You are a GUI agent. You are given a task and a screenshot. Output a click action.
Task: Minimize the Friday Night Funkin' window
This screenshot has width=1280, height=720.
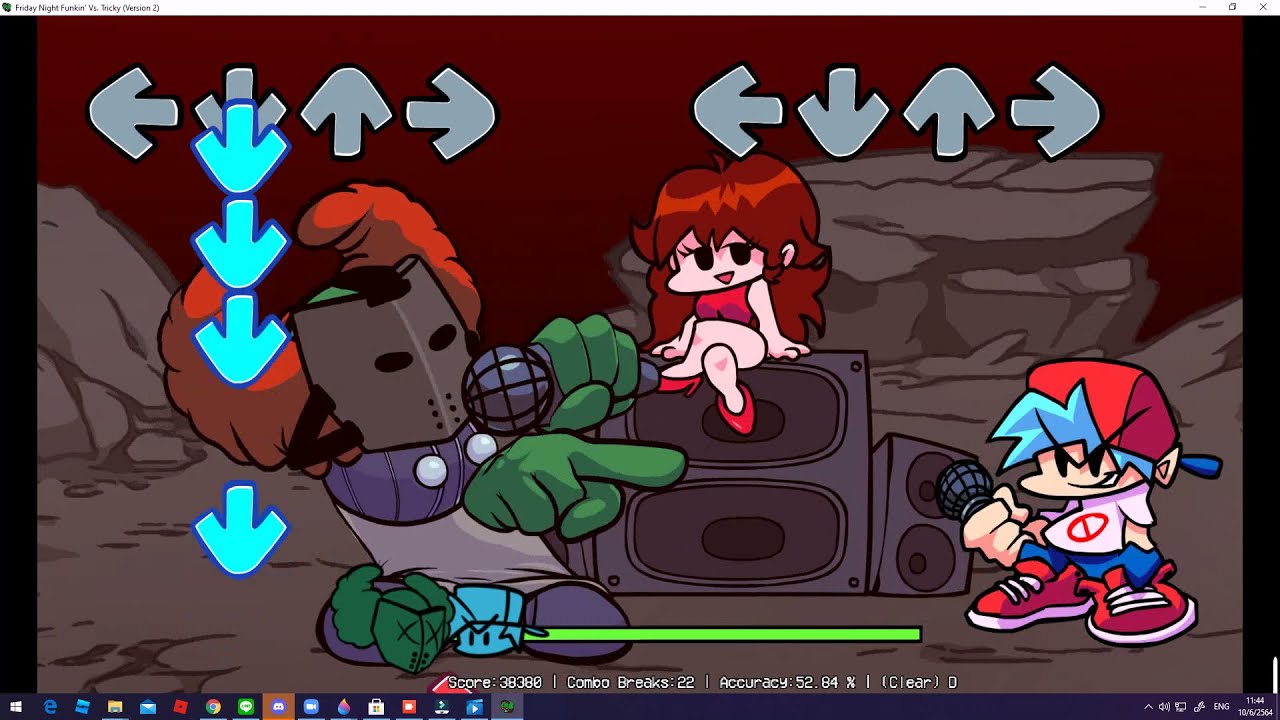tap(1203, 7)
